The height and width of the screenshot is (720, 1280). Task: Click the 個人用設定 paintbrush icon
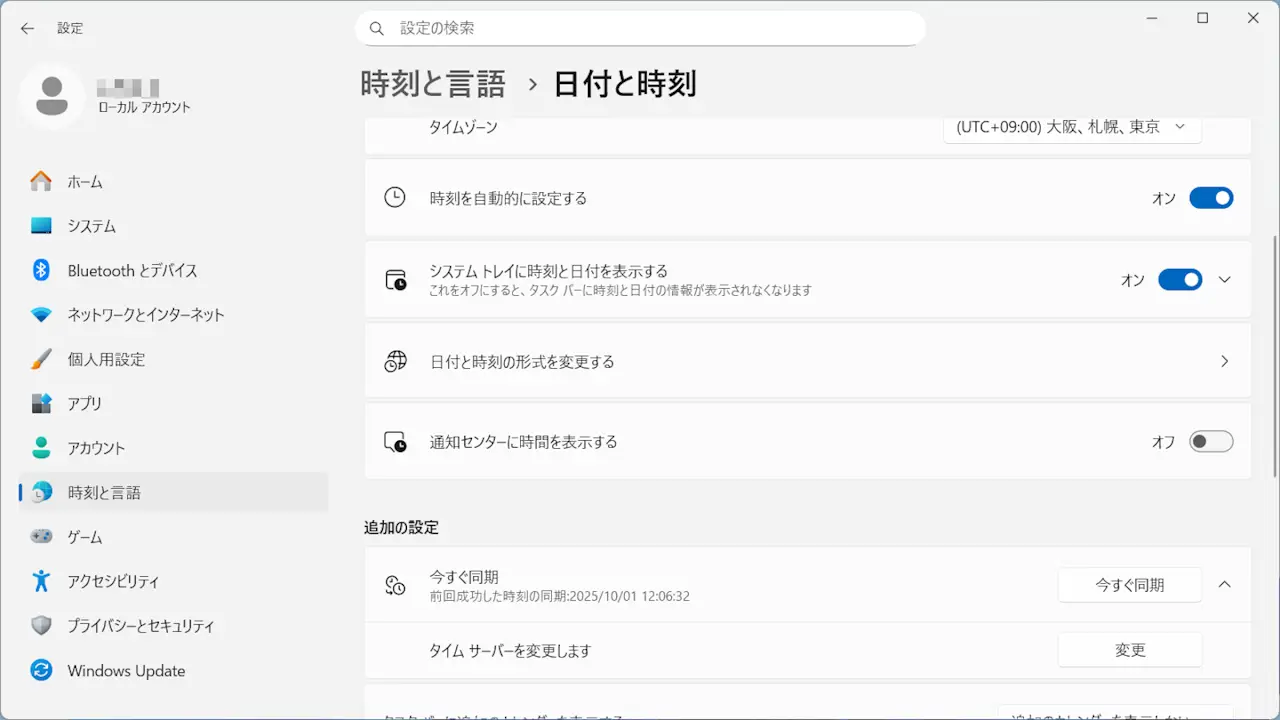click(x=41, y=359)
